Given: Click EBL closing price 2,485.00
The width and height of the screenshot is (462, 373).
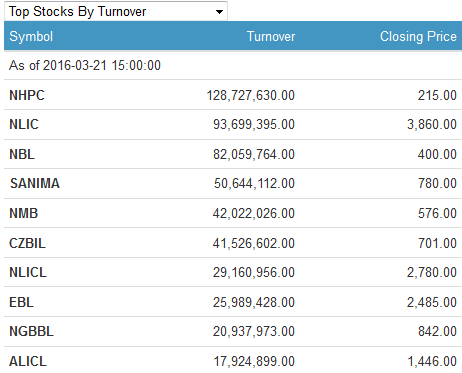Looking at the screenshot, I should coord(432,302).
